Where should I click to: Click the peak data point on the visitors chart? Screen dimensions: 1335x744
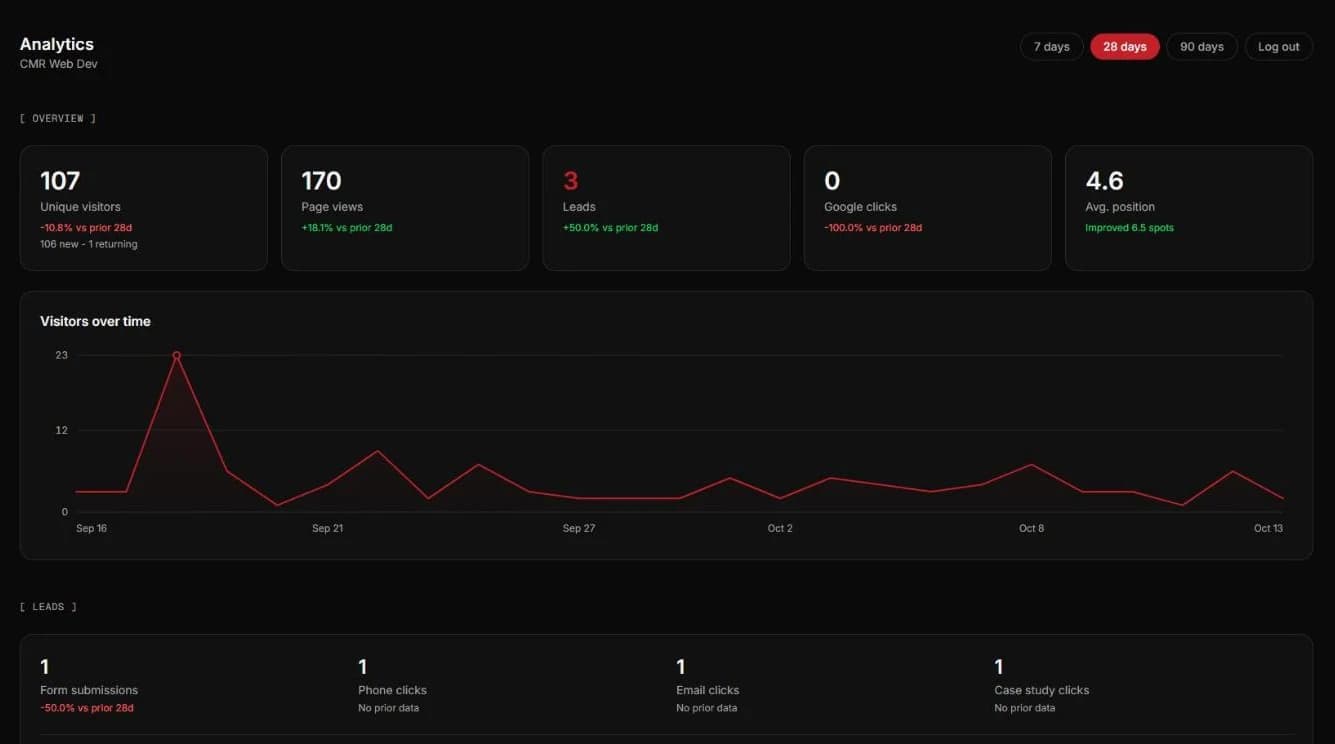tap(176, 355)
